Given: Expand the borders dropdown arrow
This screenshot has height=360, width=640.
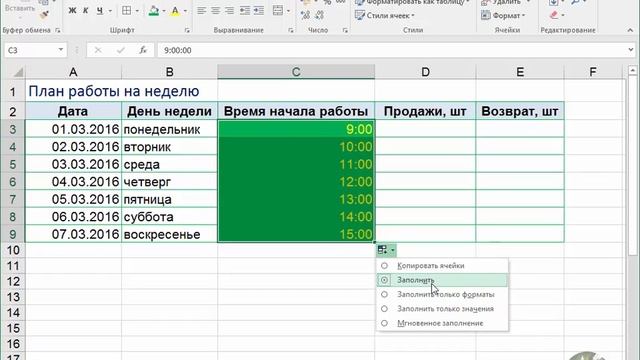Looking at the screenshot, I should click(137, 11).
